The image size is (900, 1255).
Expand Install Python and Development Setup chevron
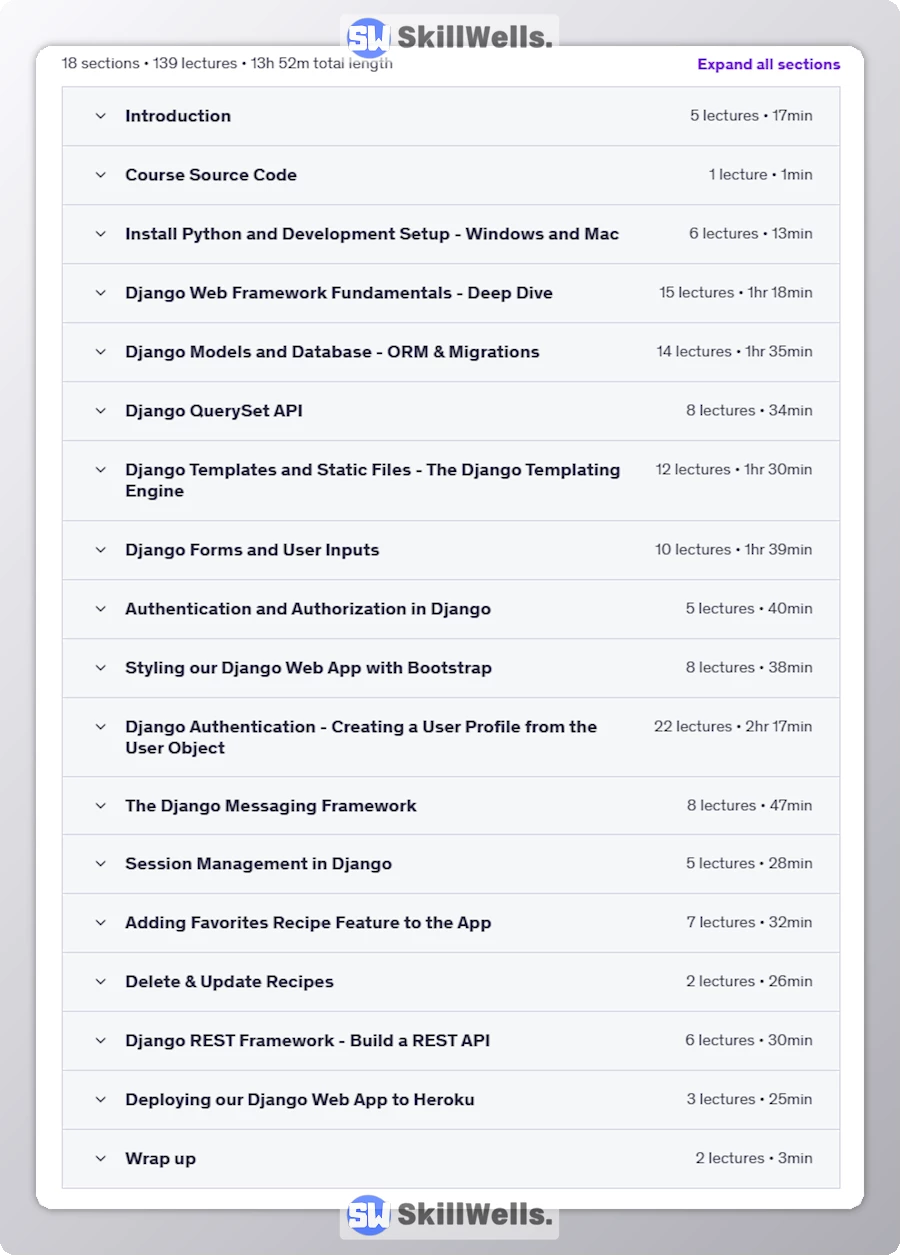click(x=100, y=234)
